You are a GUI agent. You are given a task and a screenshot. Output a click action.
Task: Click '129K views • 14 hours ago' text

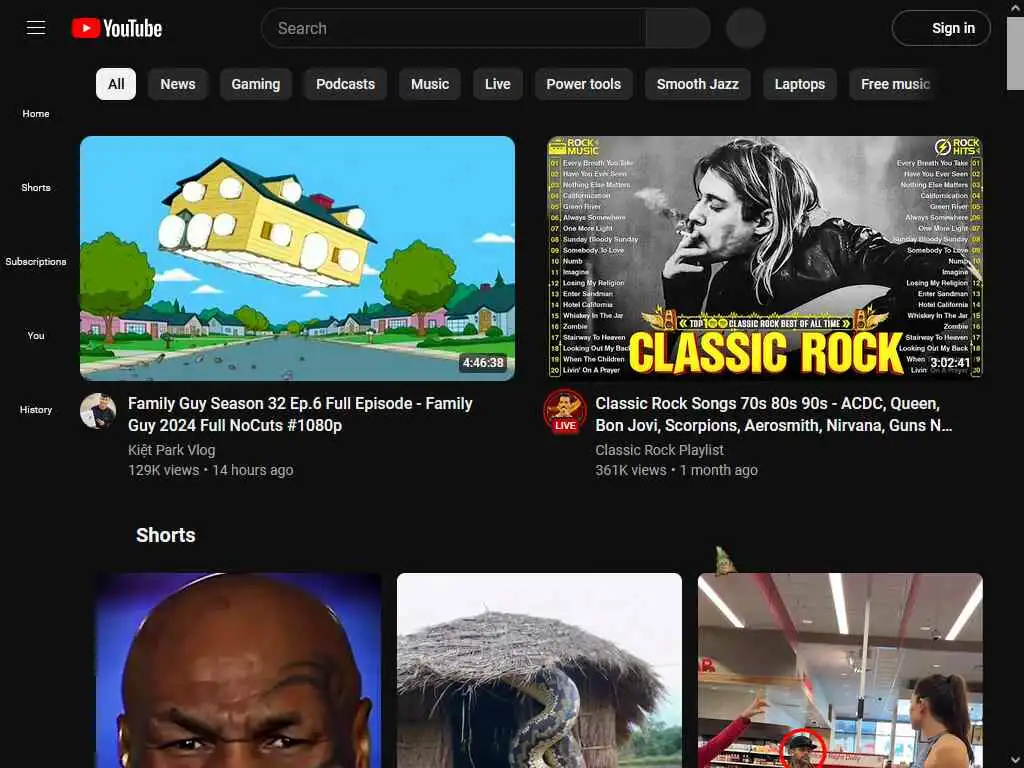[210, 470]
